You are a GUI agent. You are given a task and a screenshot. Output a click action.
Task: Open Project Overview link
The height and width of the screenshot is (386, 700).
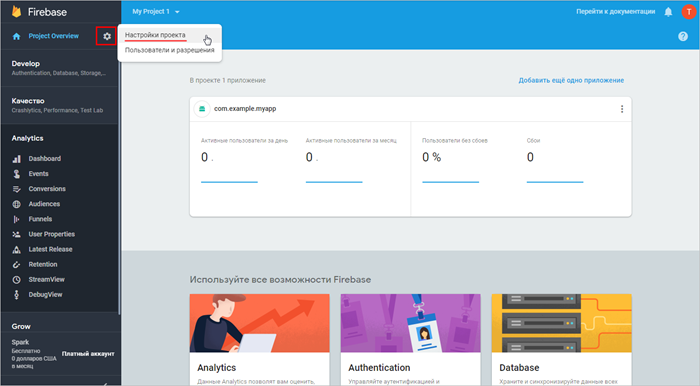tap(54, 36)
